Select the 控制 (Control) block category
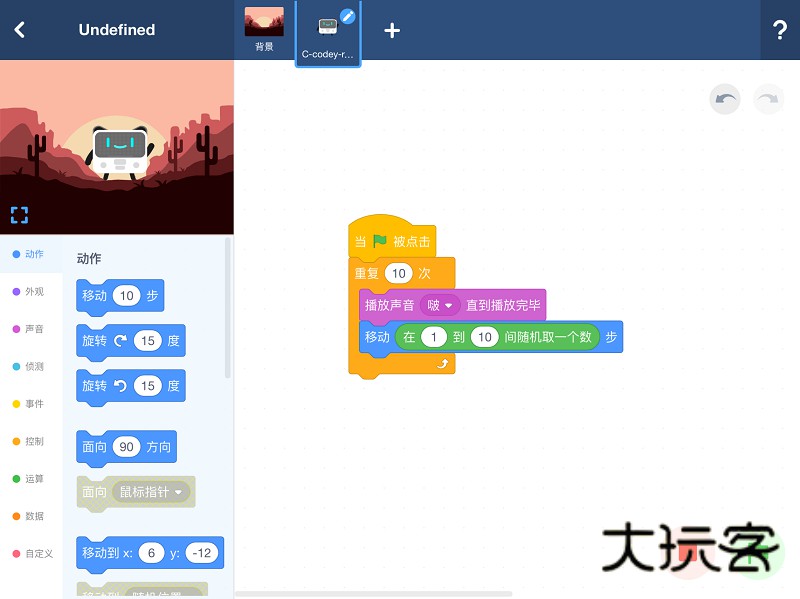 [31, 442]
